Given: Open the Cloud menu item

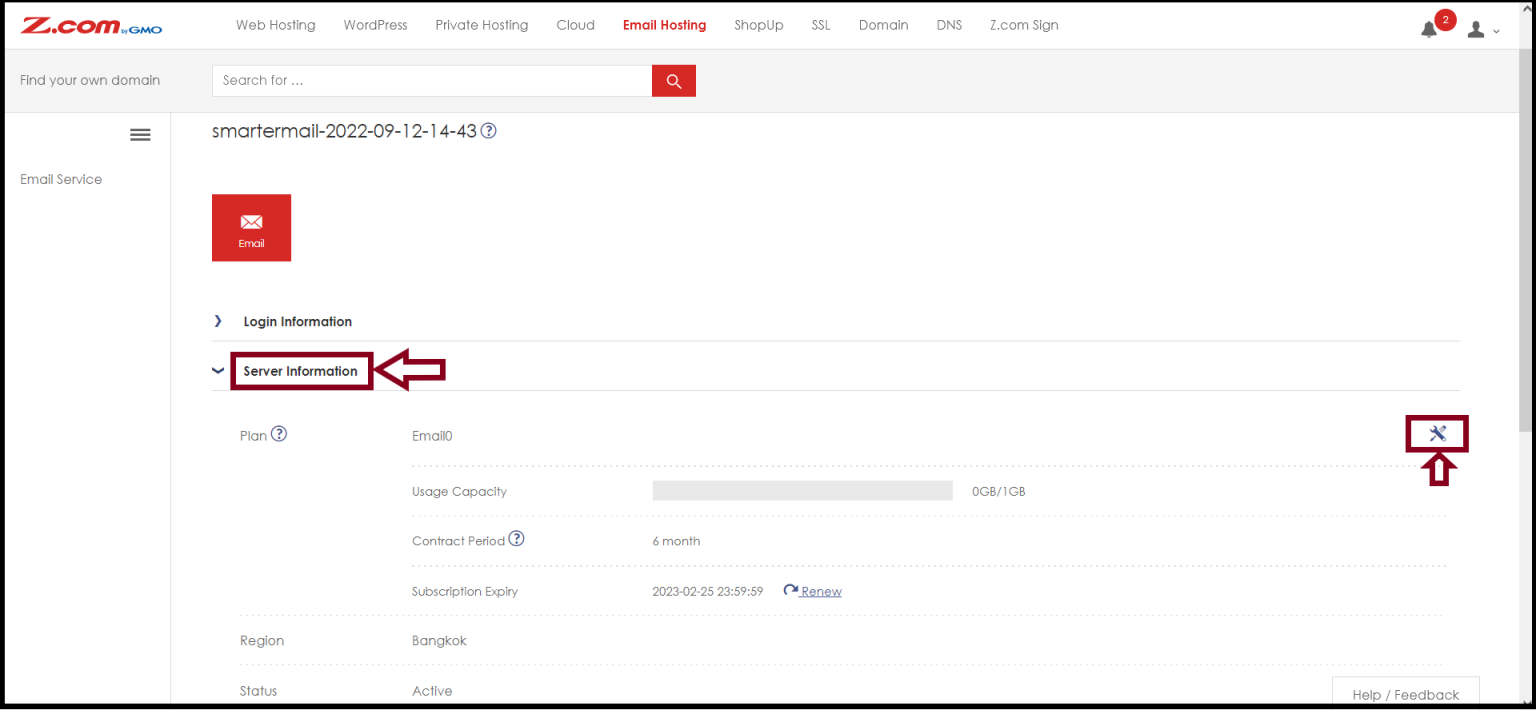Looking at the screenshot, I should tap(575, 25).
